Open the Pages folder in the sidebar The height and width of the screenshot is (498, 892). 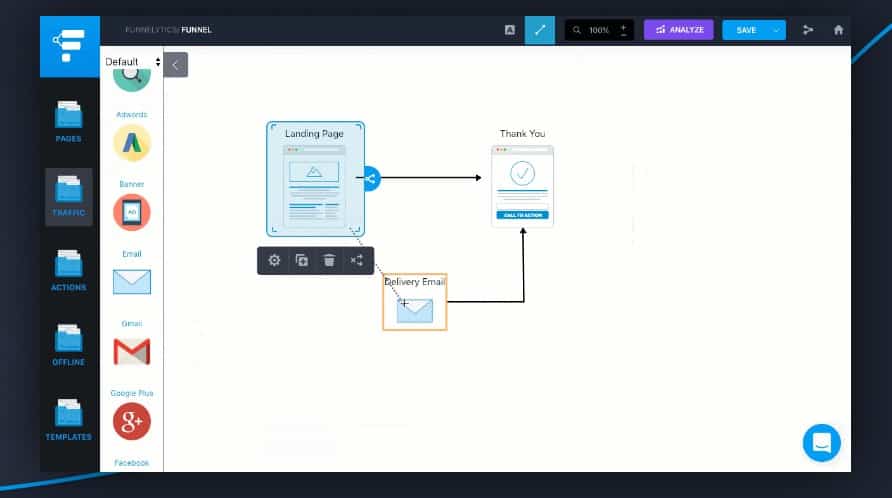click(68, 121)
